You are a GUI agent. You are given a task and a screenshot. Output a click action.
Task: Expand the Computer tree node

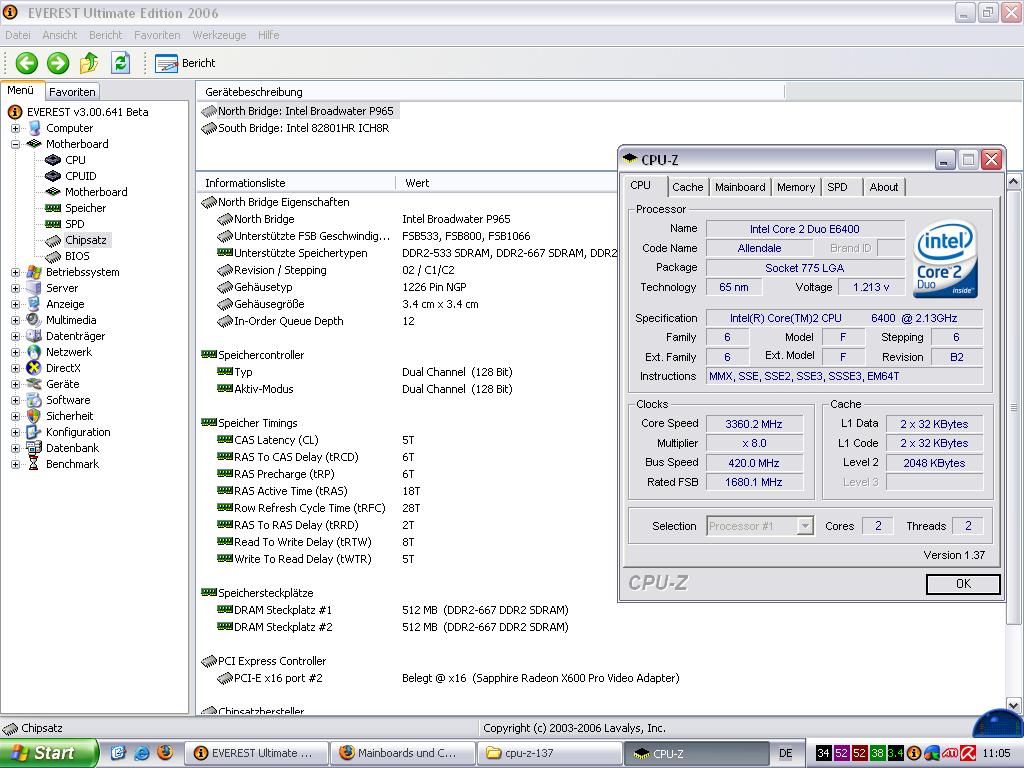click(x=15, y=129)
